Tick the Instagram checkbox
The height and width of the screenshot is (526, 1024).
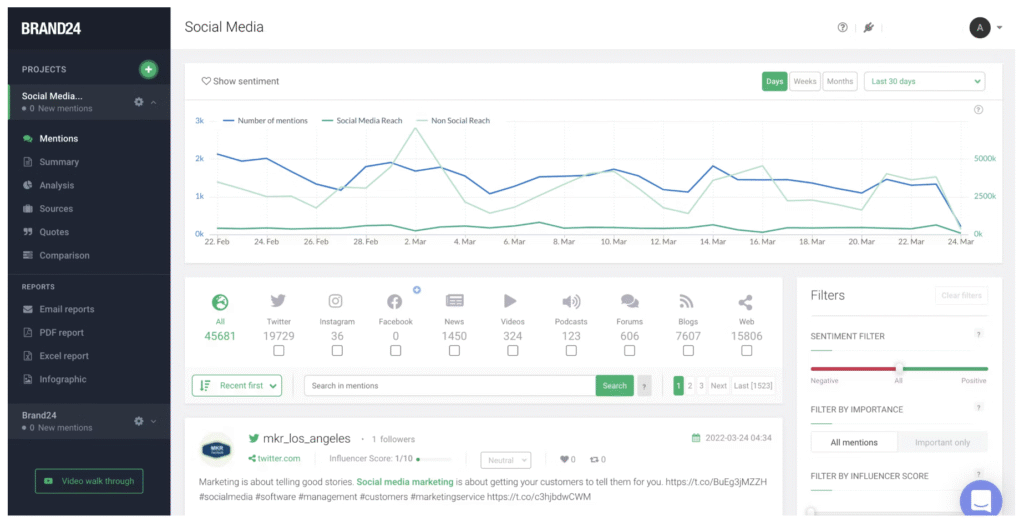(337, 351)
